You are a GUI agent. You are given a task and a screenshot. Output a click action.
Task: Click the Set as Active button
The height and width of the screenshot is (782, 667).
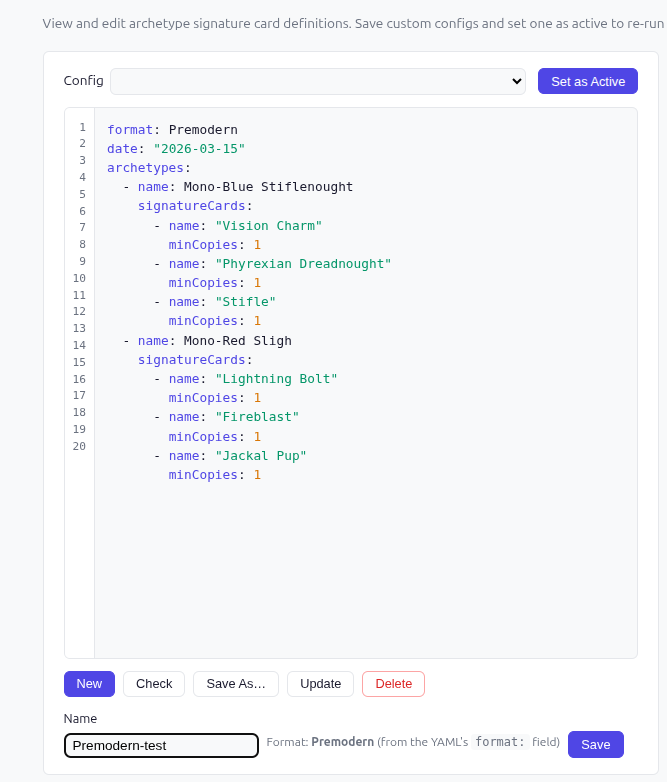pos(588,81)
